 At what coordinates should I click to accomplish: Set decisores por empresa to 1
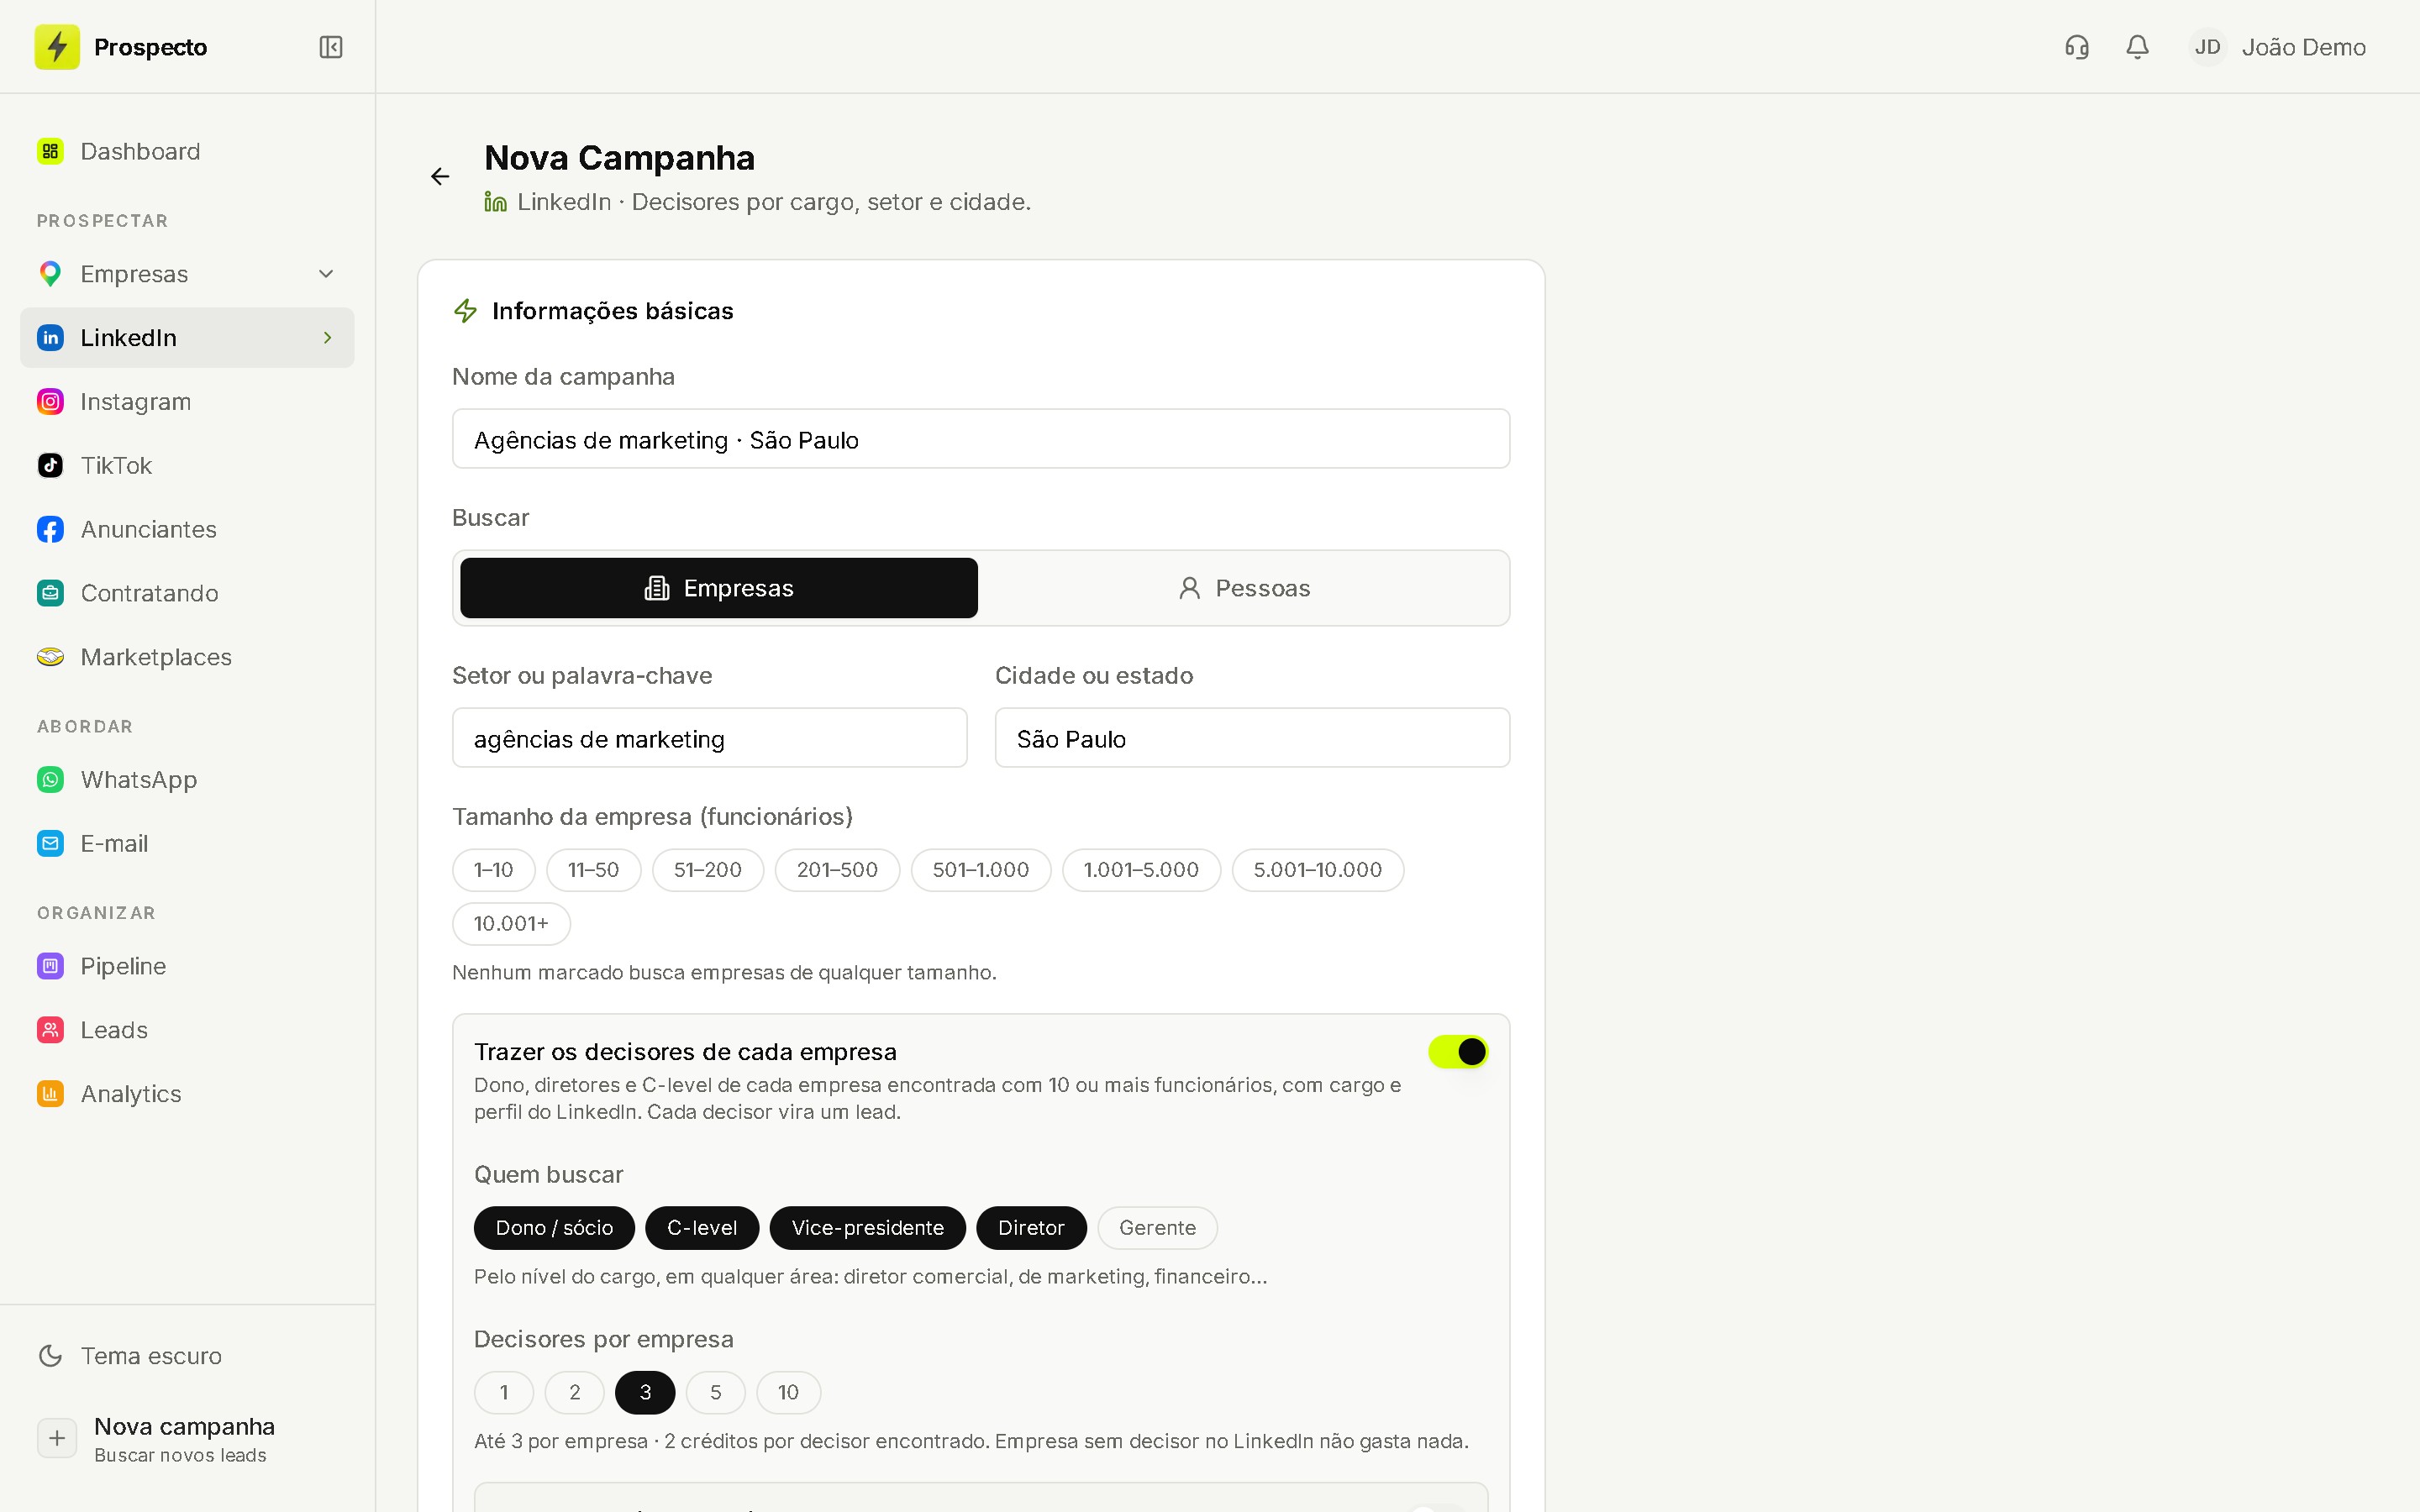[504, 1393]
